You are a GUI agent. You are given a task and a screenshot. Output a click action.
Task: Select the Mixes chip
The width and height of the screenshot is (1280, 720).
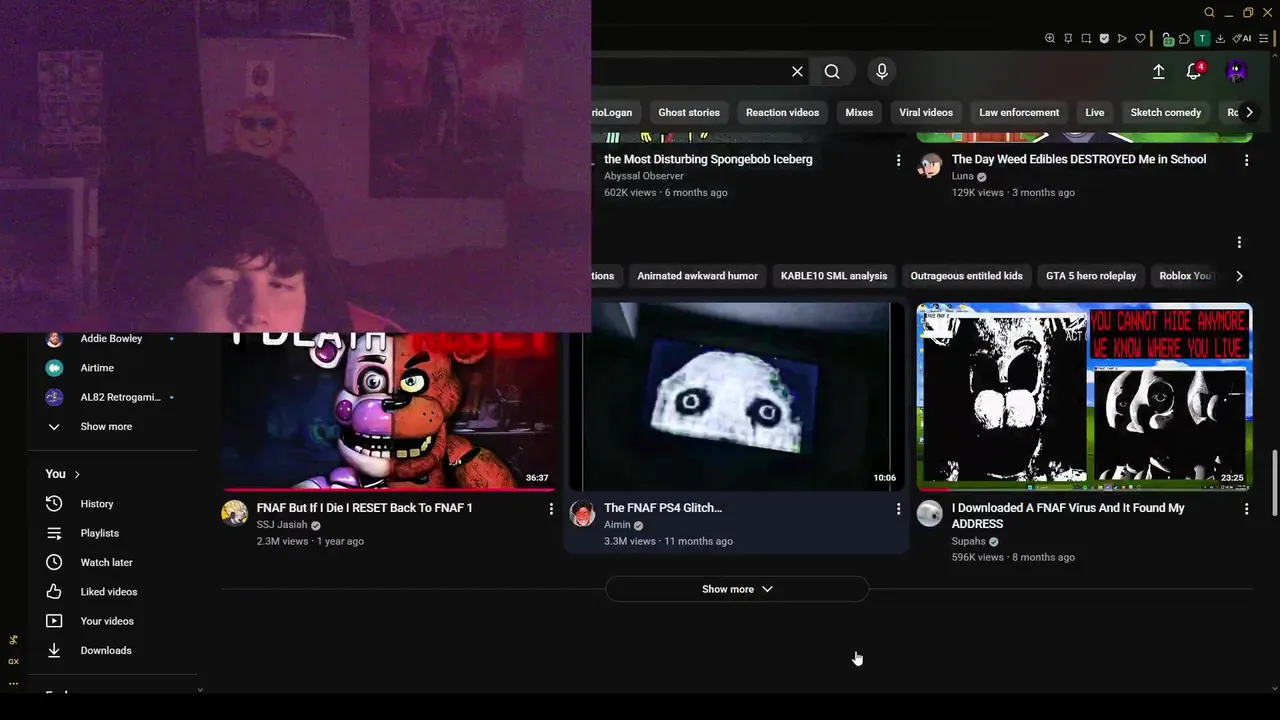point(859,112)
